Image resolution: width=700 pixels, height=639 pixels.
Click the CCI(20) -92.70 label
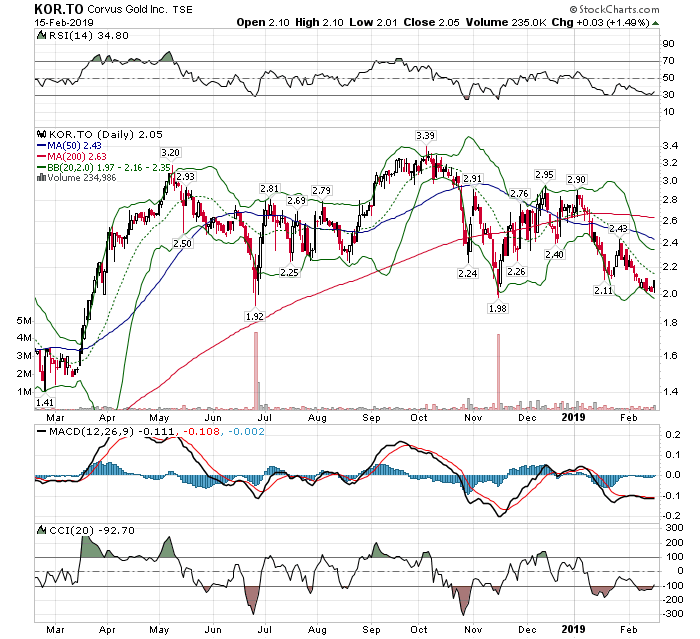(91, 530)
